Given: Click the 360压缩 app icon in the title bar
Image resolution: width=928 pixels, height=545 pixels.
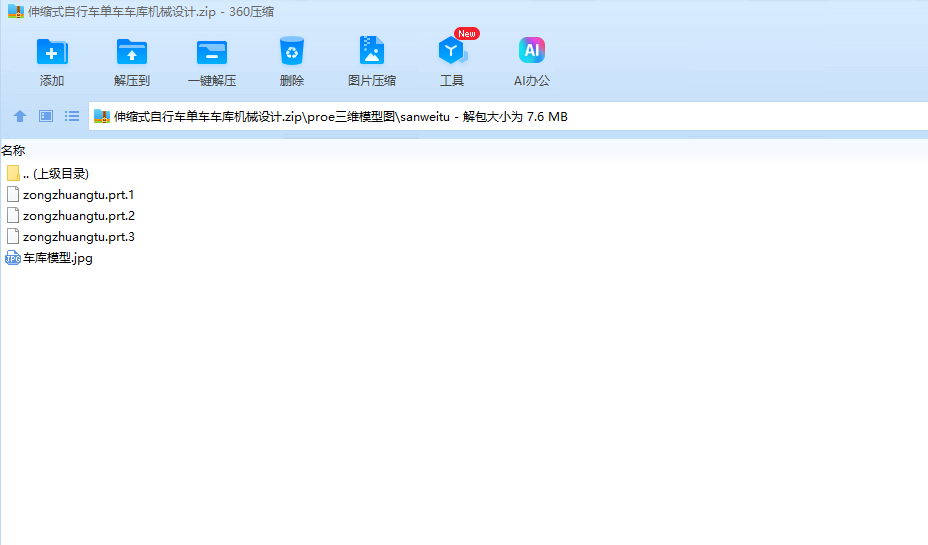Looking at the screenshot, I should point(15,11).
